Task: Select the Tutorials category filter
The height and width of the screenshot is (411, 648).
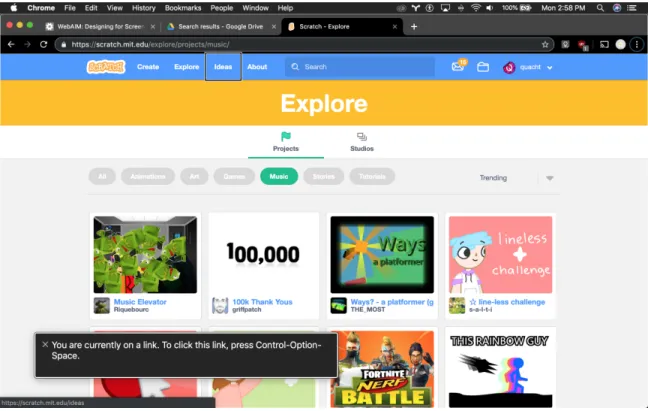Action: pyautogui.click(x=372, y=176)
